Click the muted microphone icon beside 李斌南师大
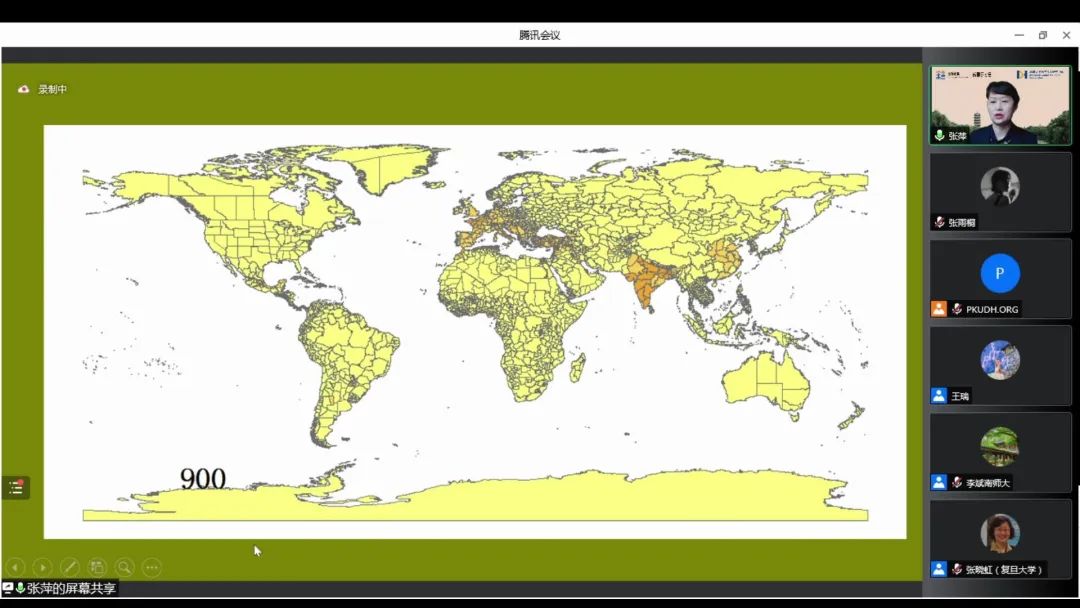This screenshot has height=608, width=1080. click(957, 483)
